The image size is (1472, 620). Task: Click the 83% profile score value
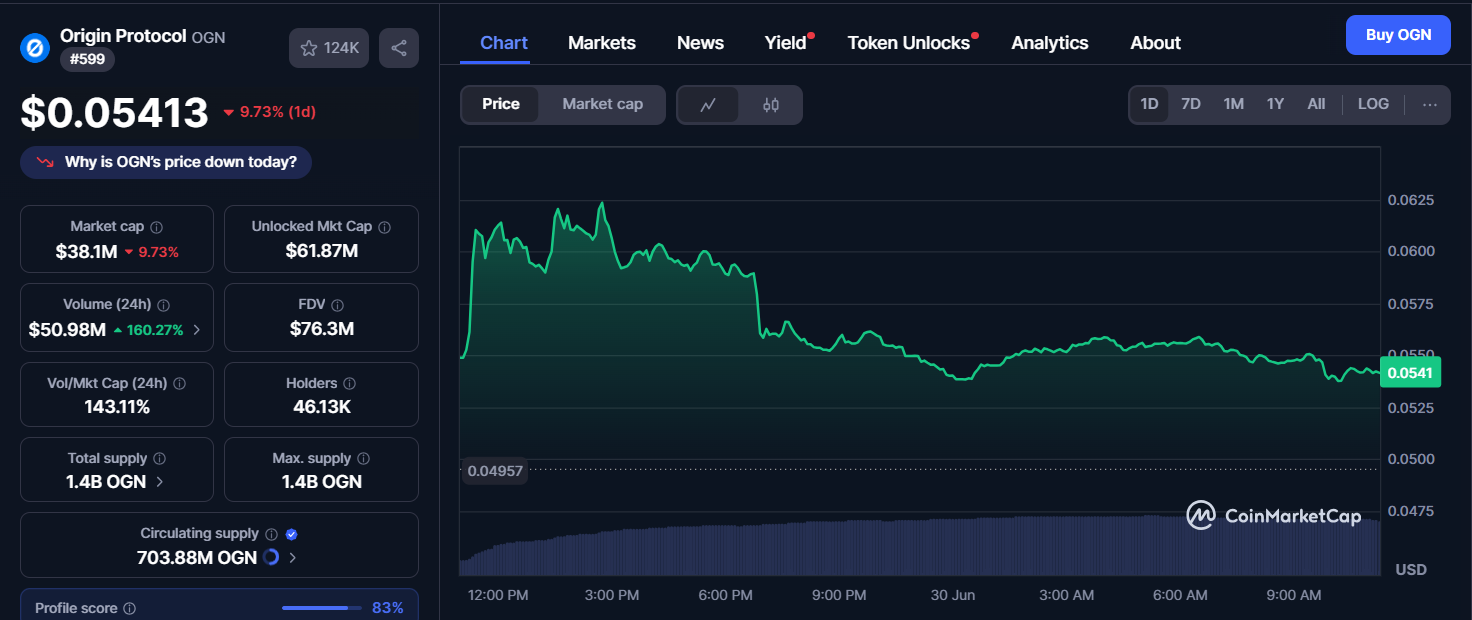click(387, 608)
